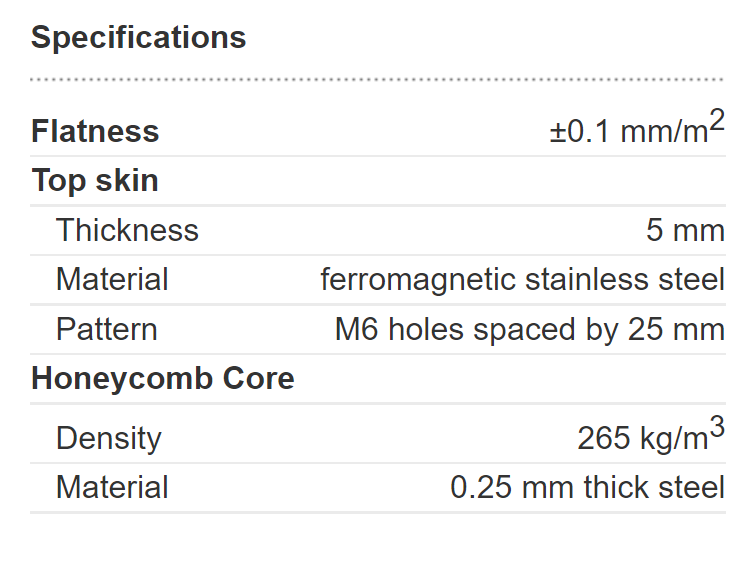Click the Top skin section header
The image size is (756, 572).
(x=95, y=181)
